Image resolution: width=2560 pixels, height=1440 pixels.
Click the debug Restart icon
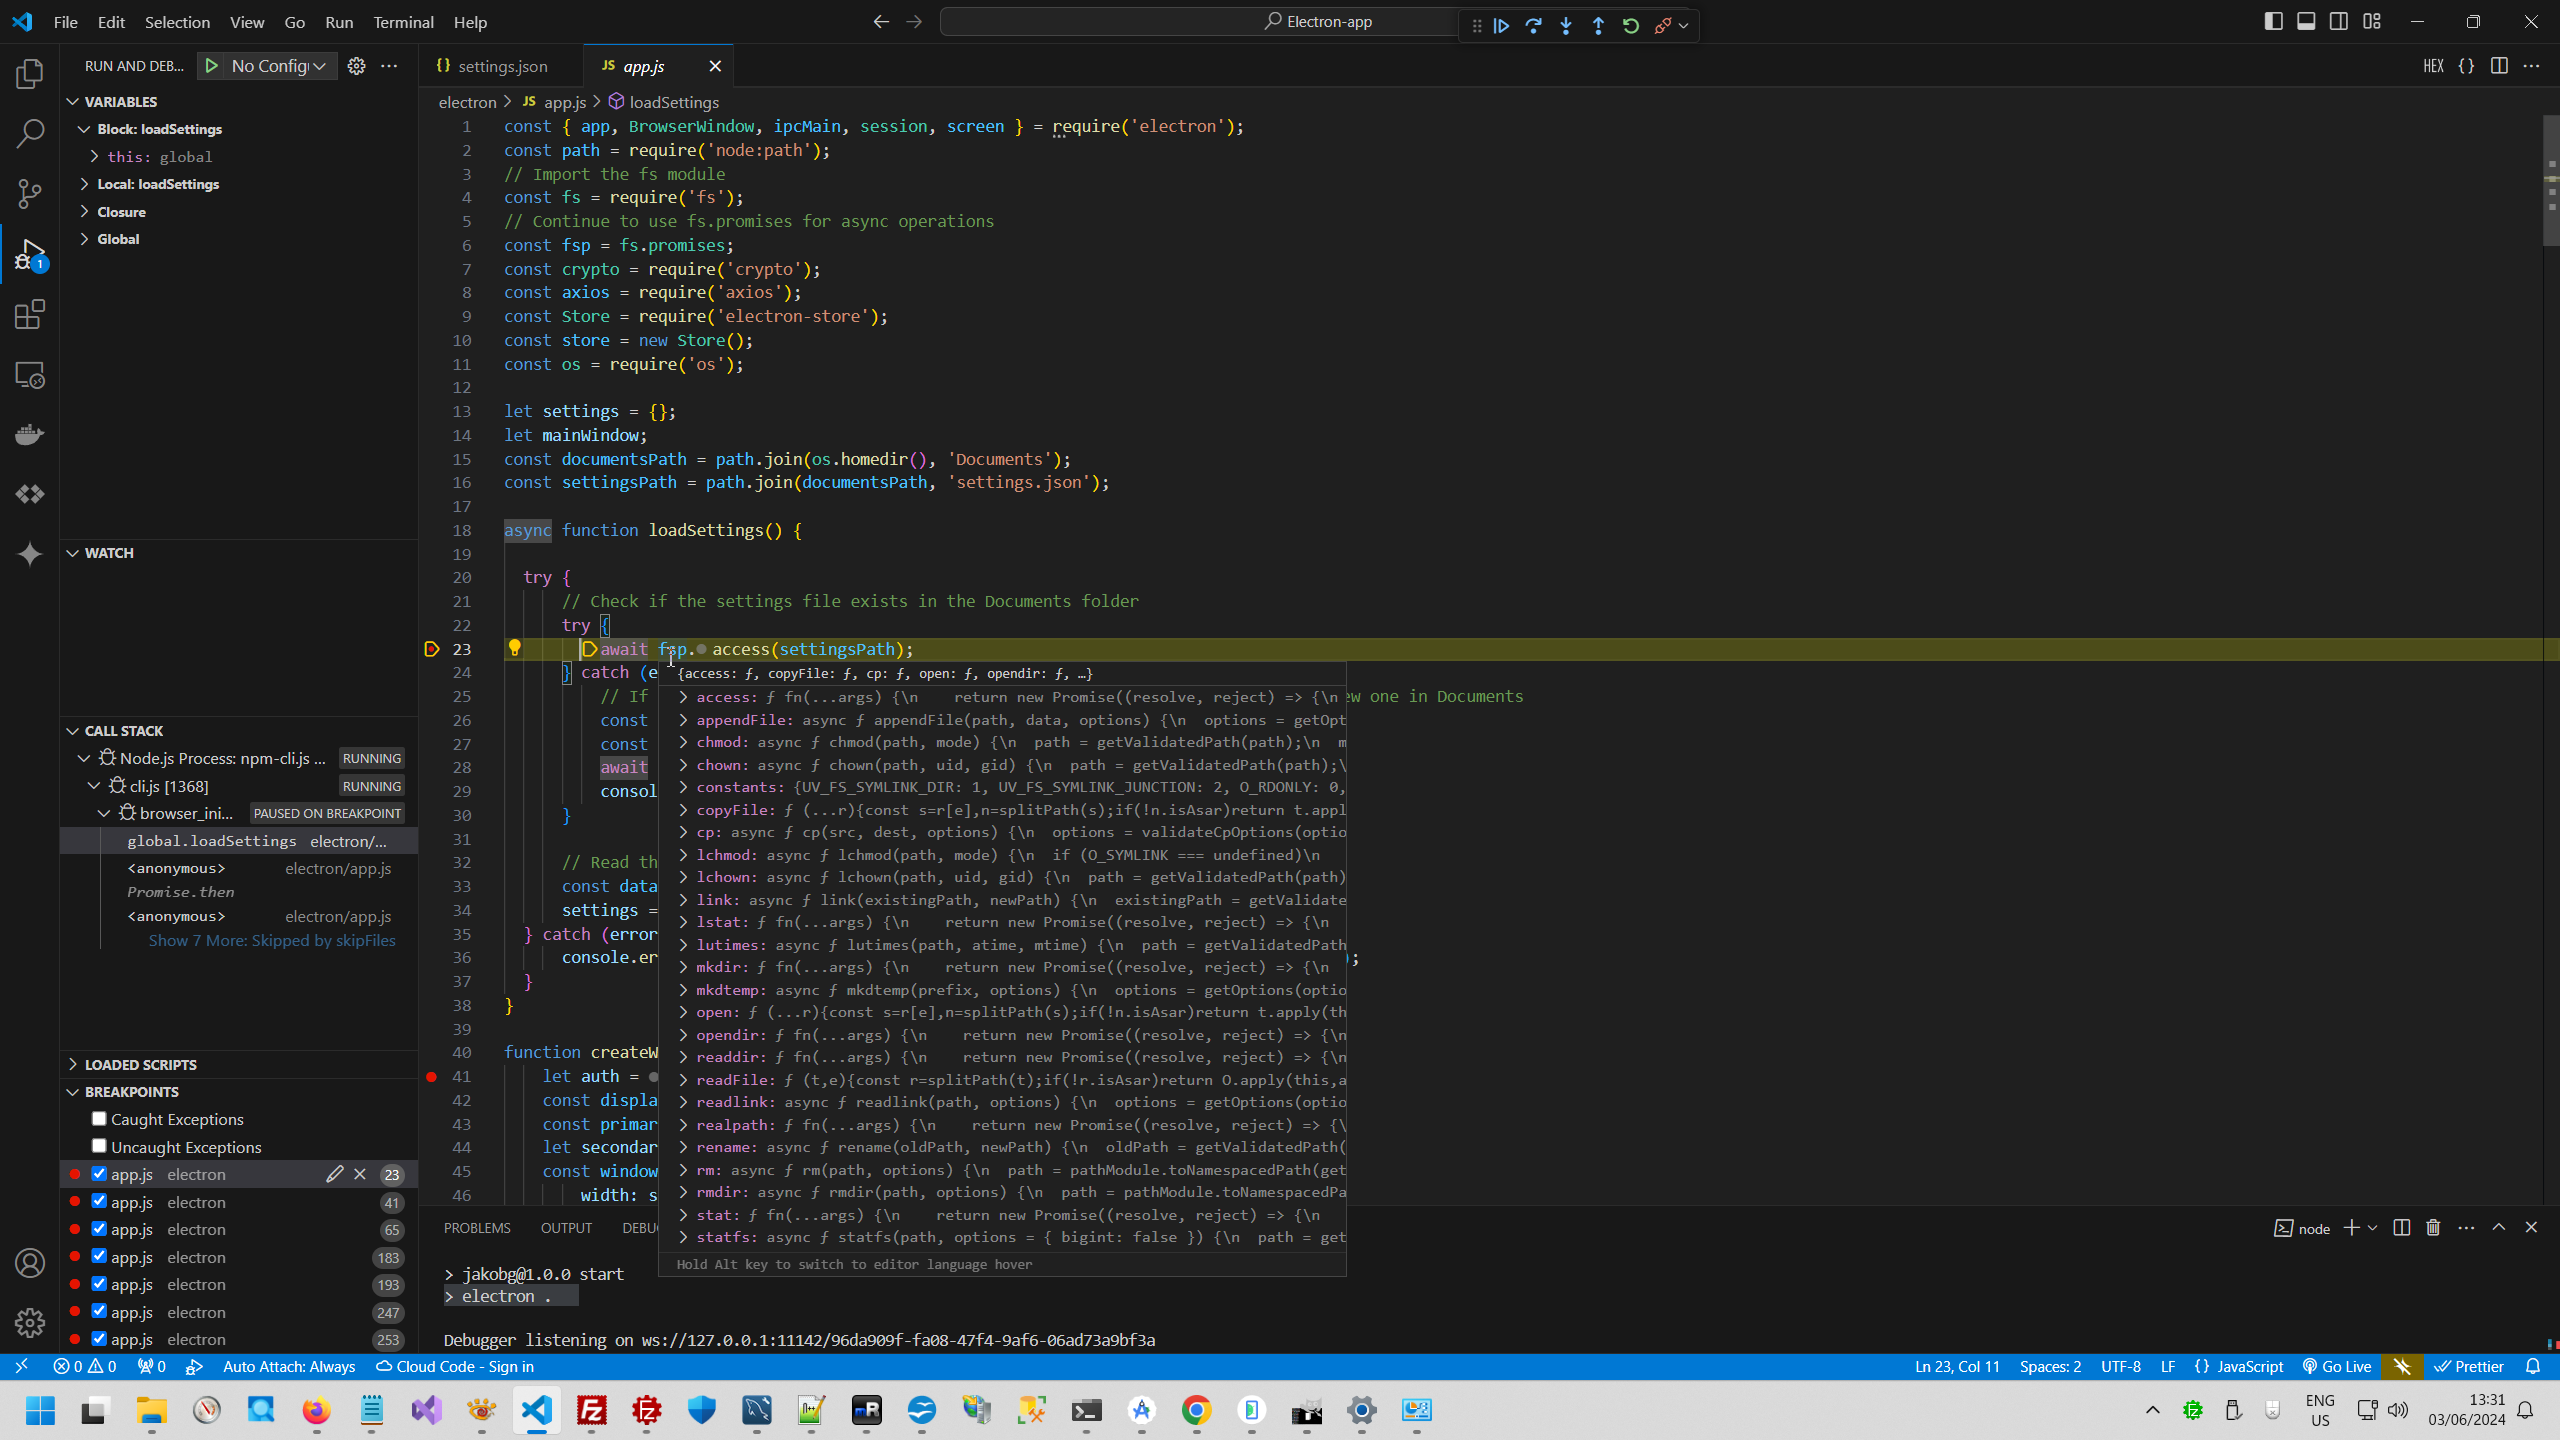[1631, 26]
